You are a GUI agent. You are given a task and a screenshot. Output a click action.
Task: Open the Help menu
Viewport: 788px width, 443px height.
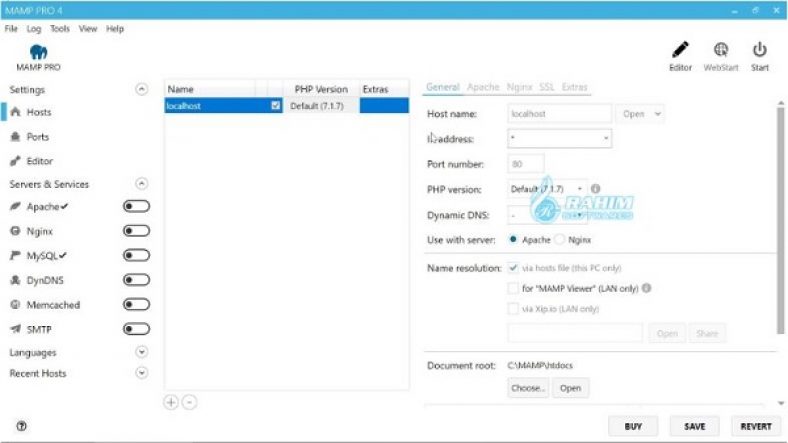coord(115,29)
